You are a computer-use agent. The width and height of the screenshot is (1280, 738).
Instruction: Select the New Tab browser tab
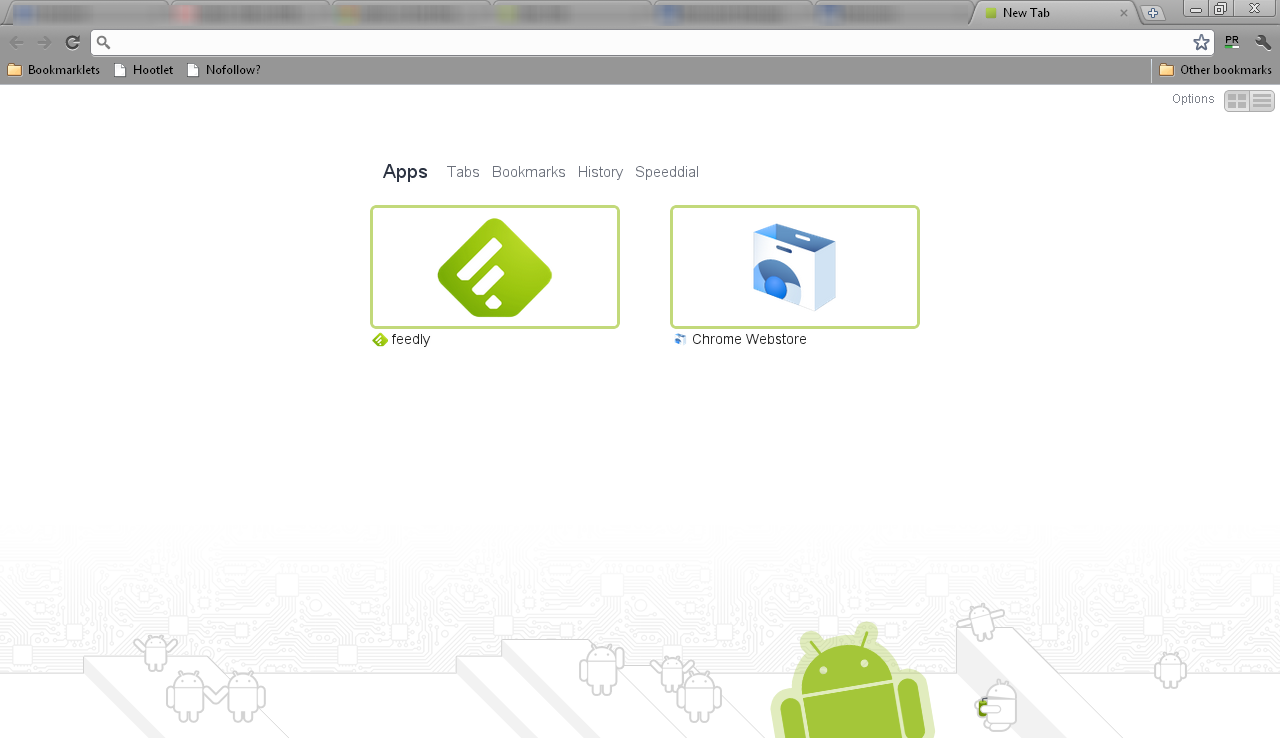(x=1054, y=13)
